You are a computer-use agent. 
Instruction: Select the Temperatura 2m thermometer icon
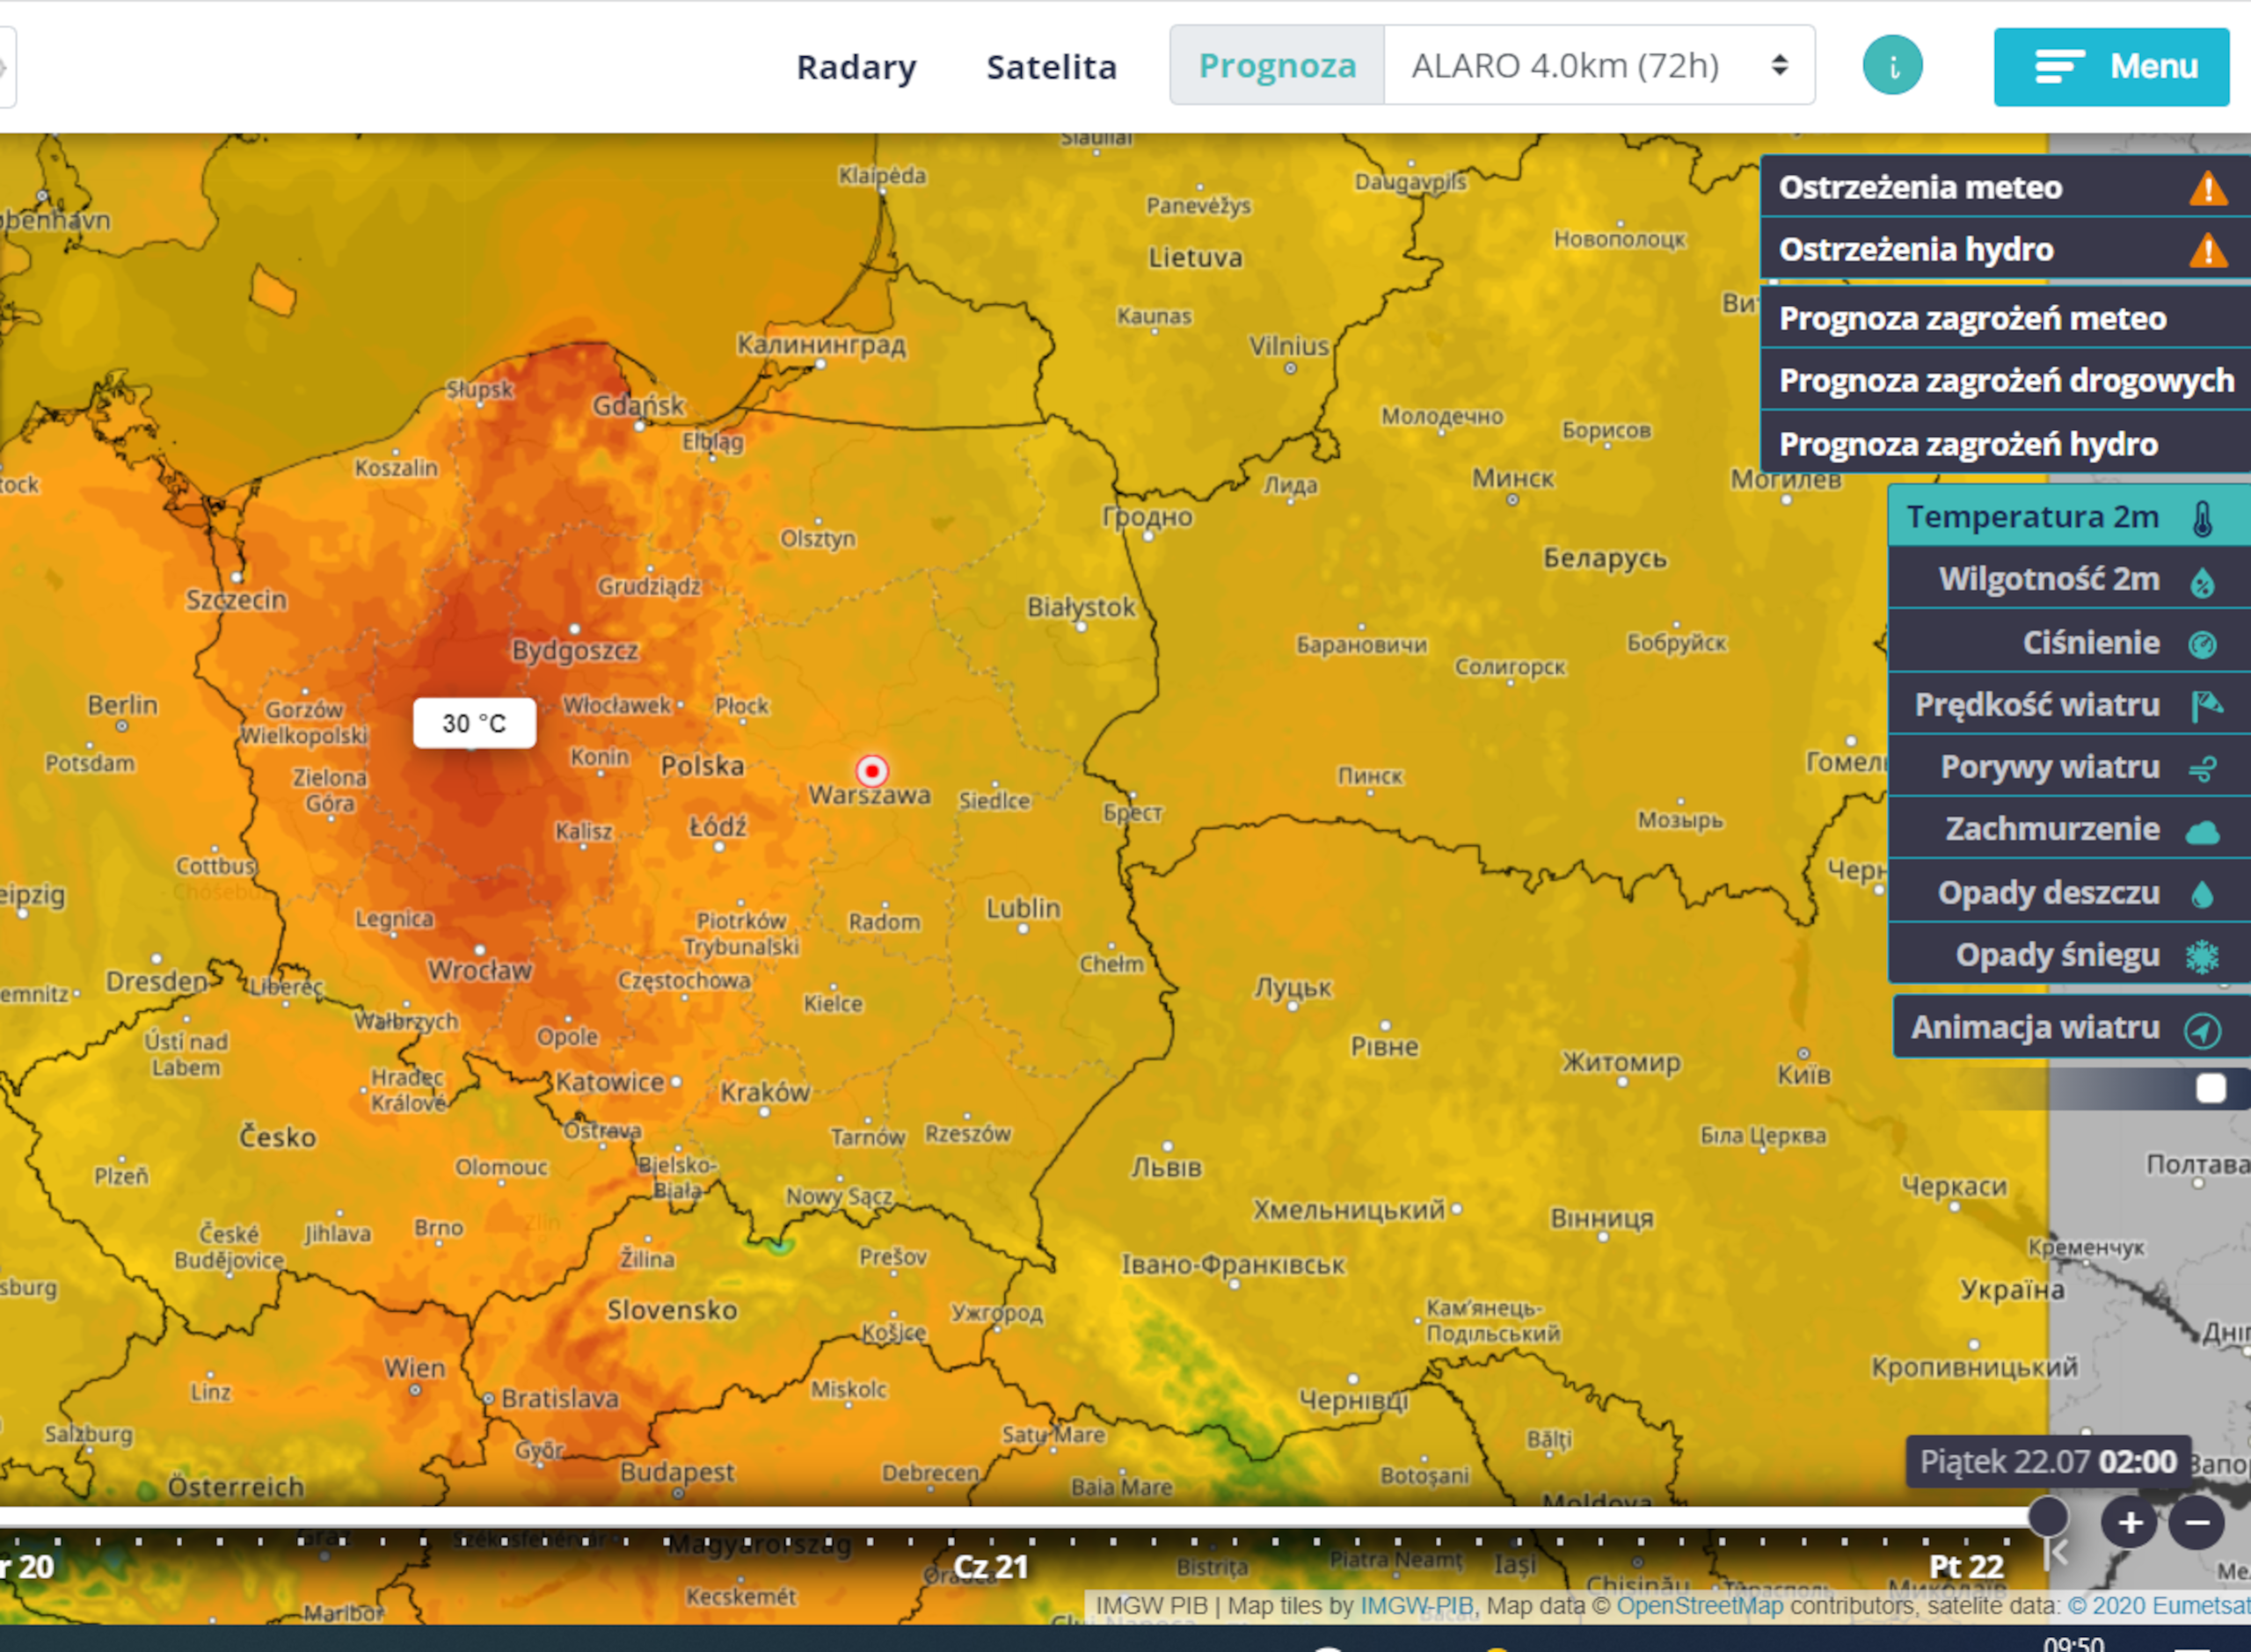2202,518
